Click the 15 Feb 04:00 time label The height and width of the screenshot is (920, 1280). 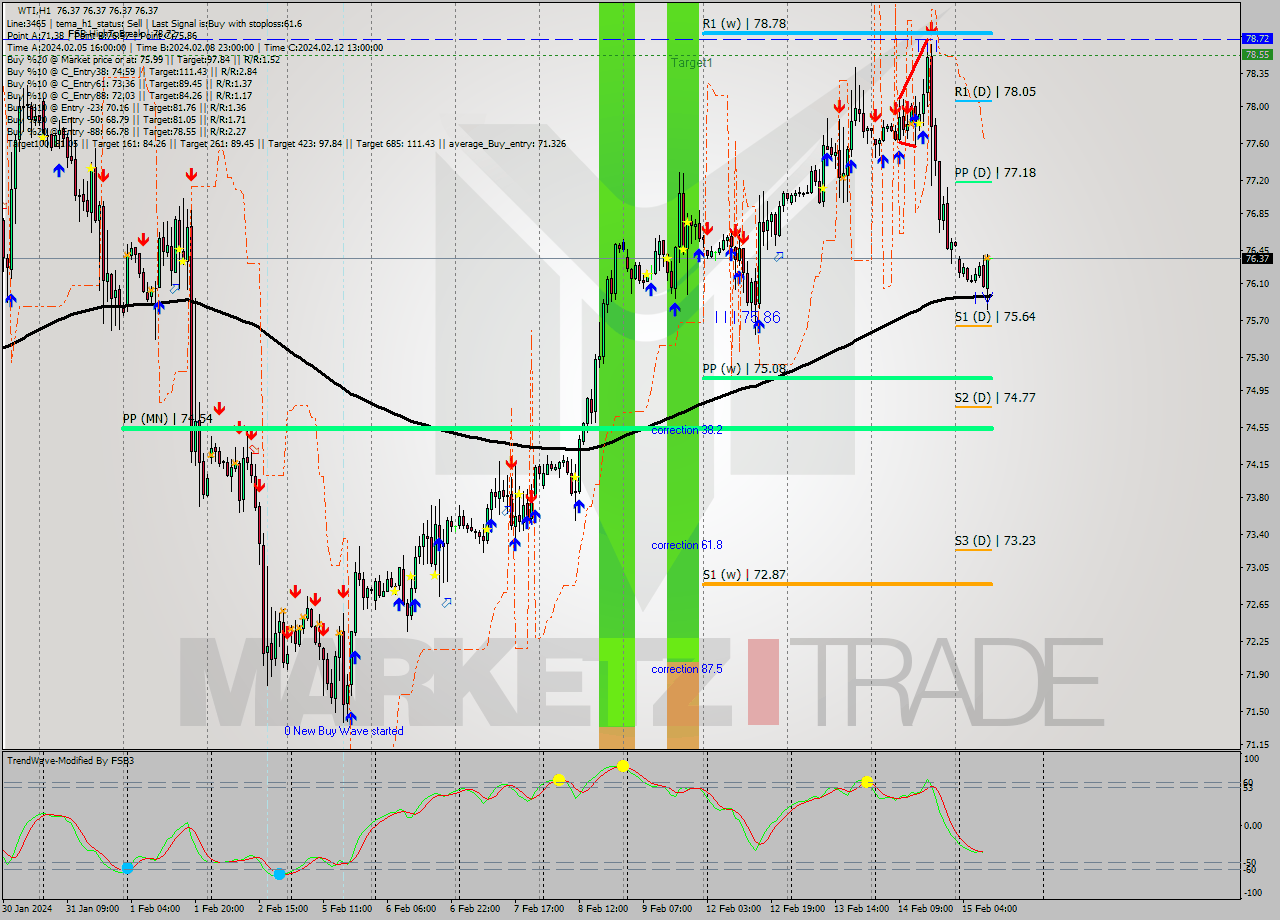pos(989,909)
